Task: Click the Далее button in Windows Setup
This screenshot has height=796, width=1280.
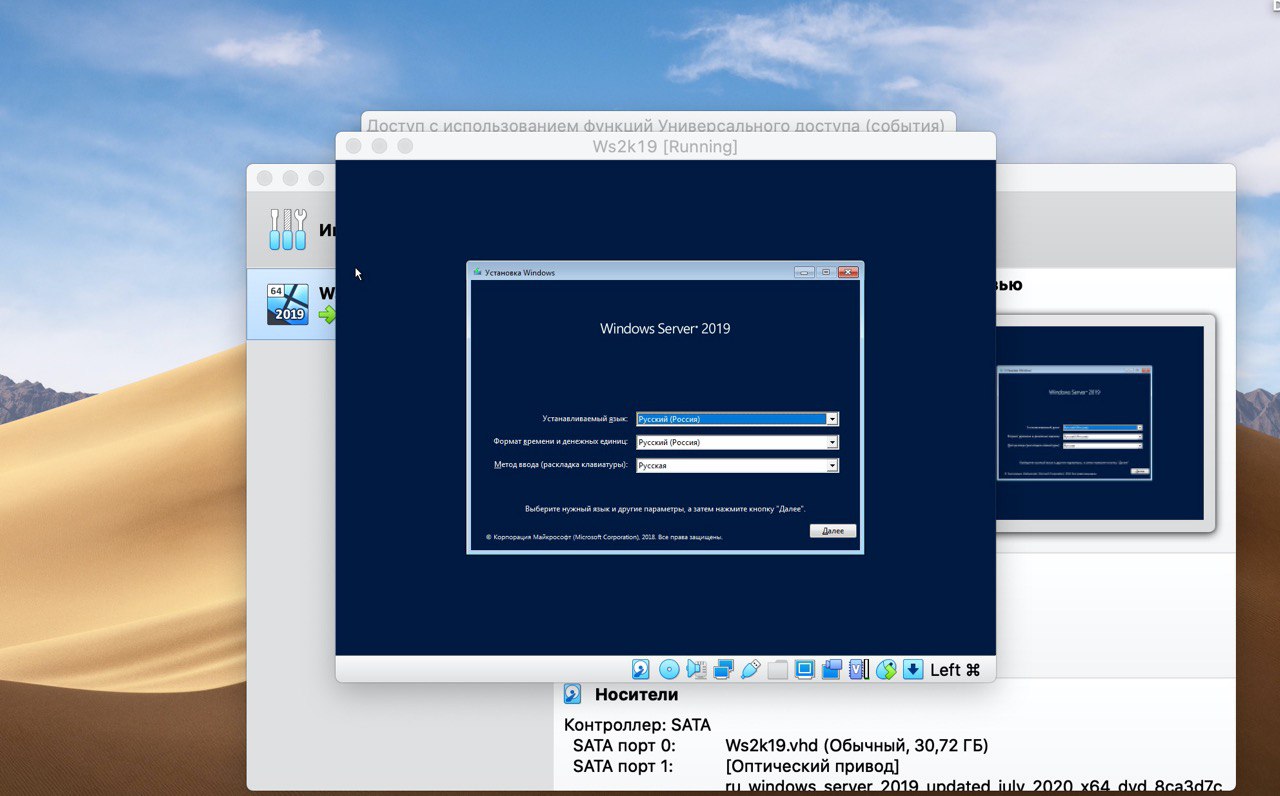Action: 833,531
